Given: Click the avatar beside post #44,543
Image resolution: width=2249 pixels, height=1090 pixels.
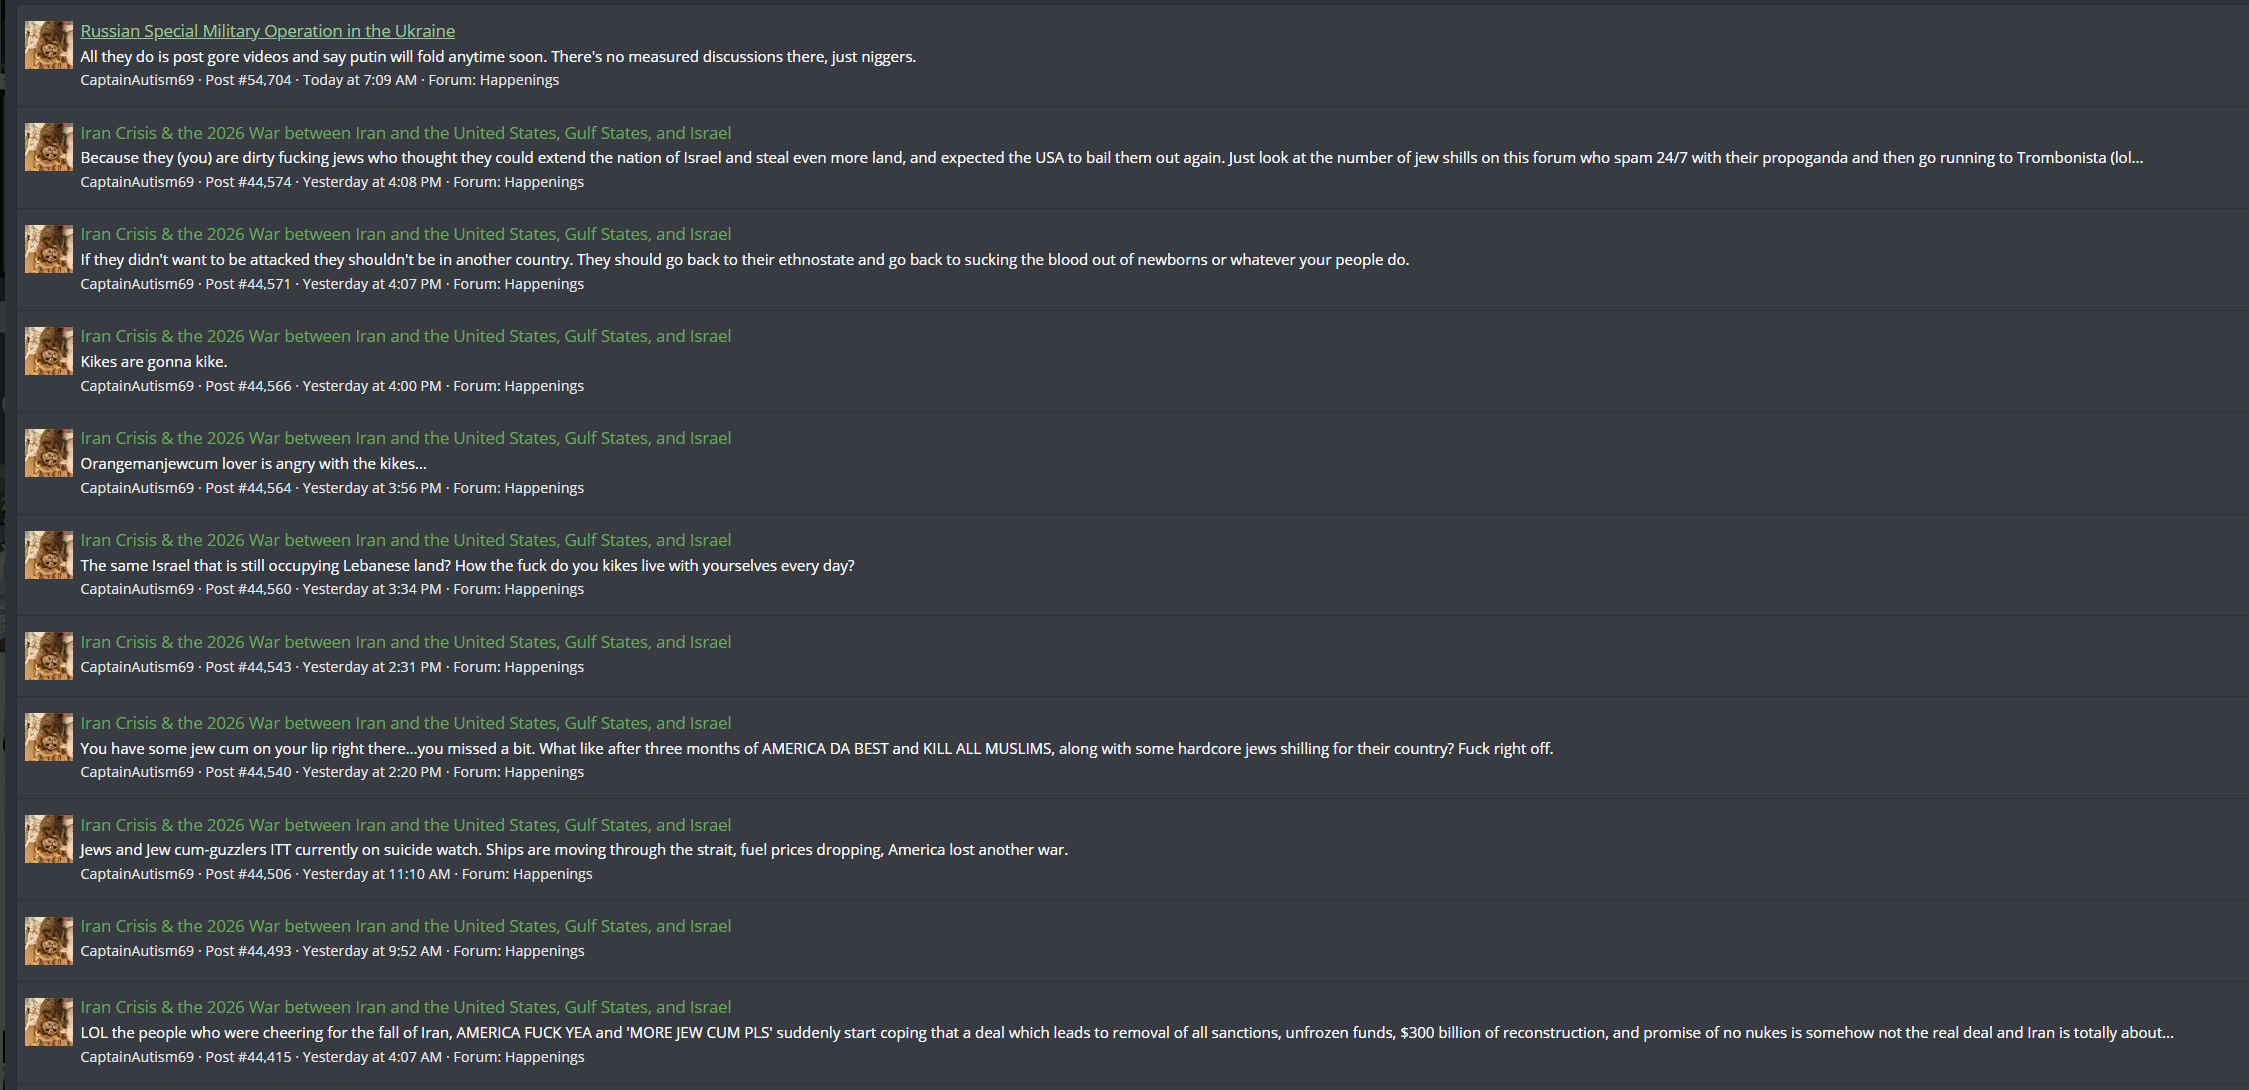Looking at the screenshot, I should pyautogui.click(x=49, y=656).
